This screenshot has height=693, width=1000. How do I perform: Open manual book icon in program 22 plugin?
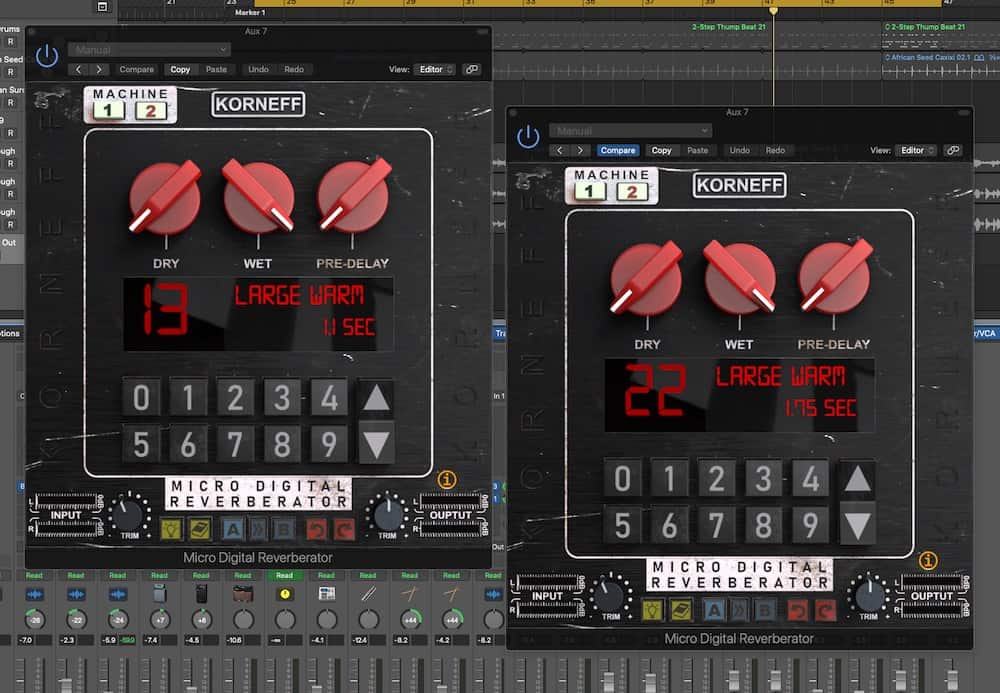680,610
